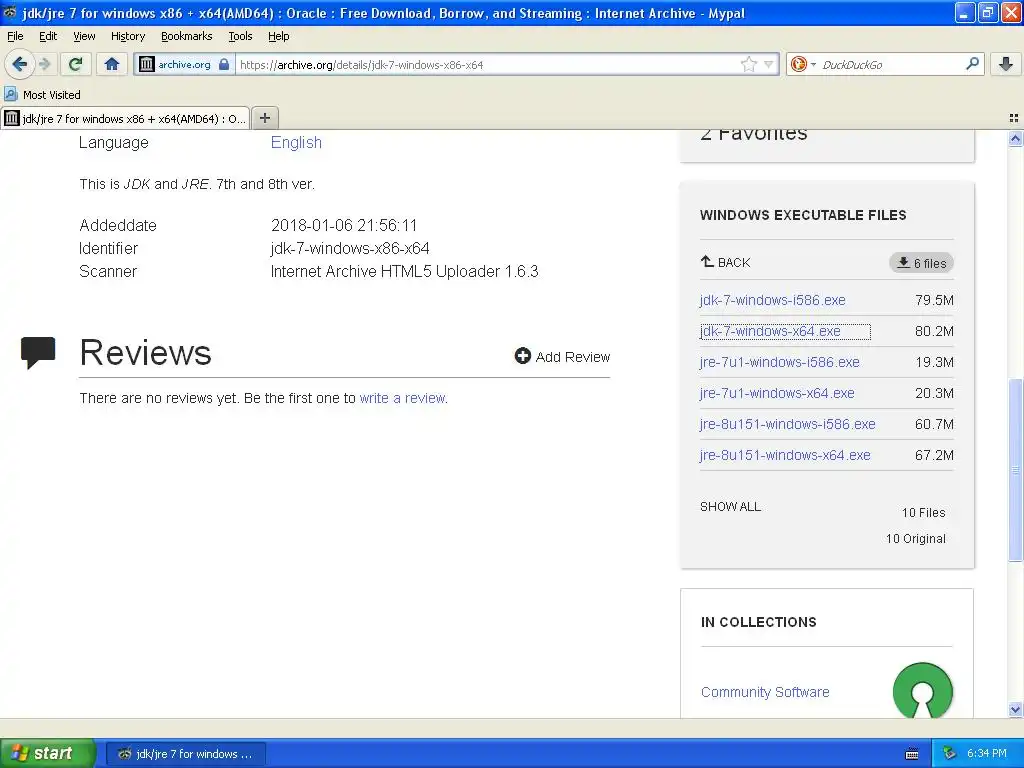Image resolution: width=1024 pixels, height=768 pixels.
Task: Click the scrollbar up arrow
Action: coord(1015,138)
